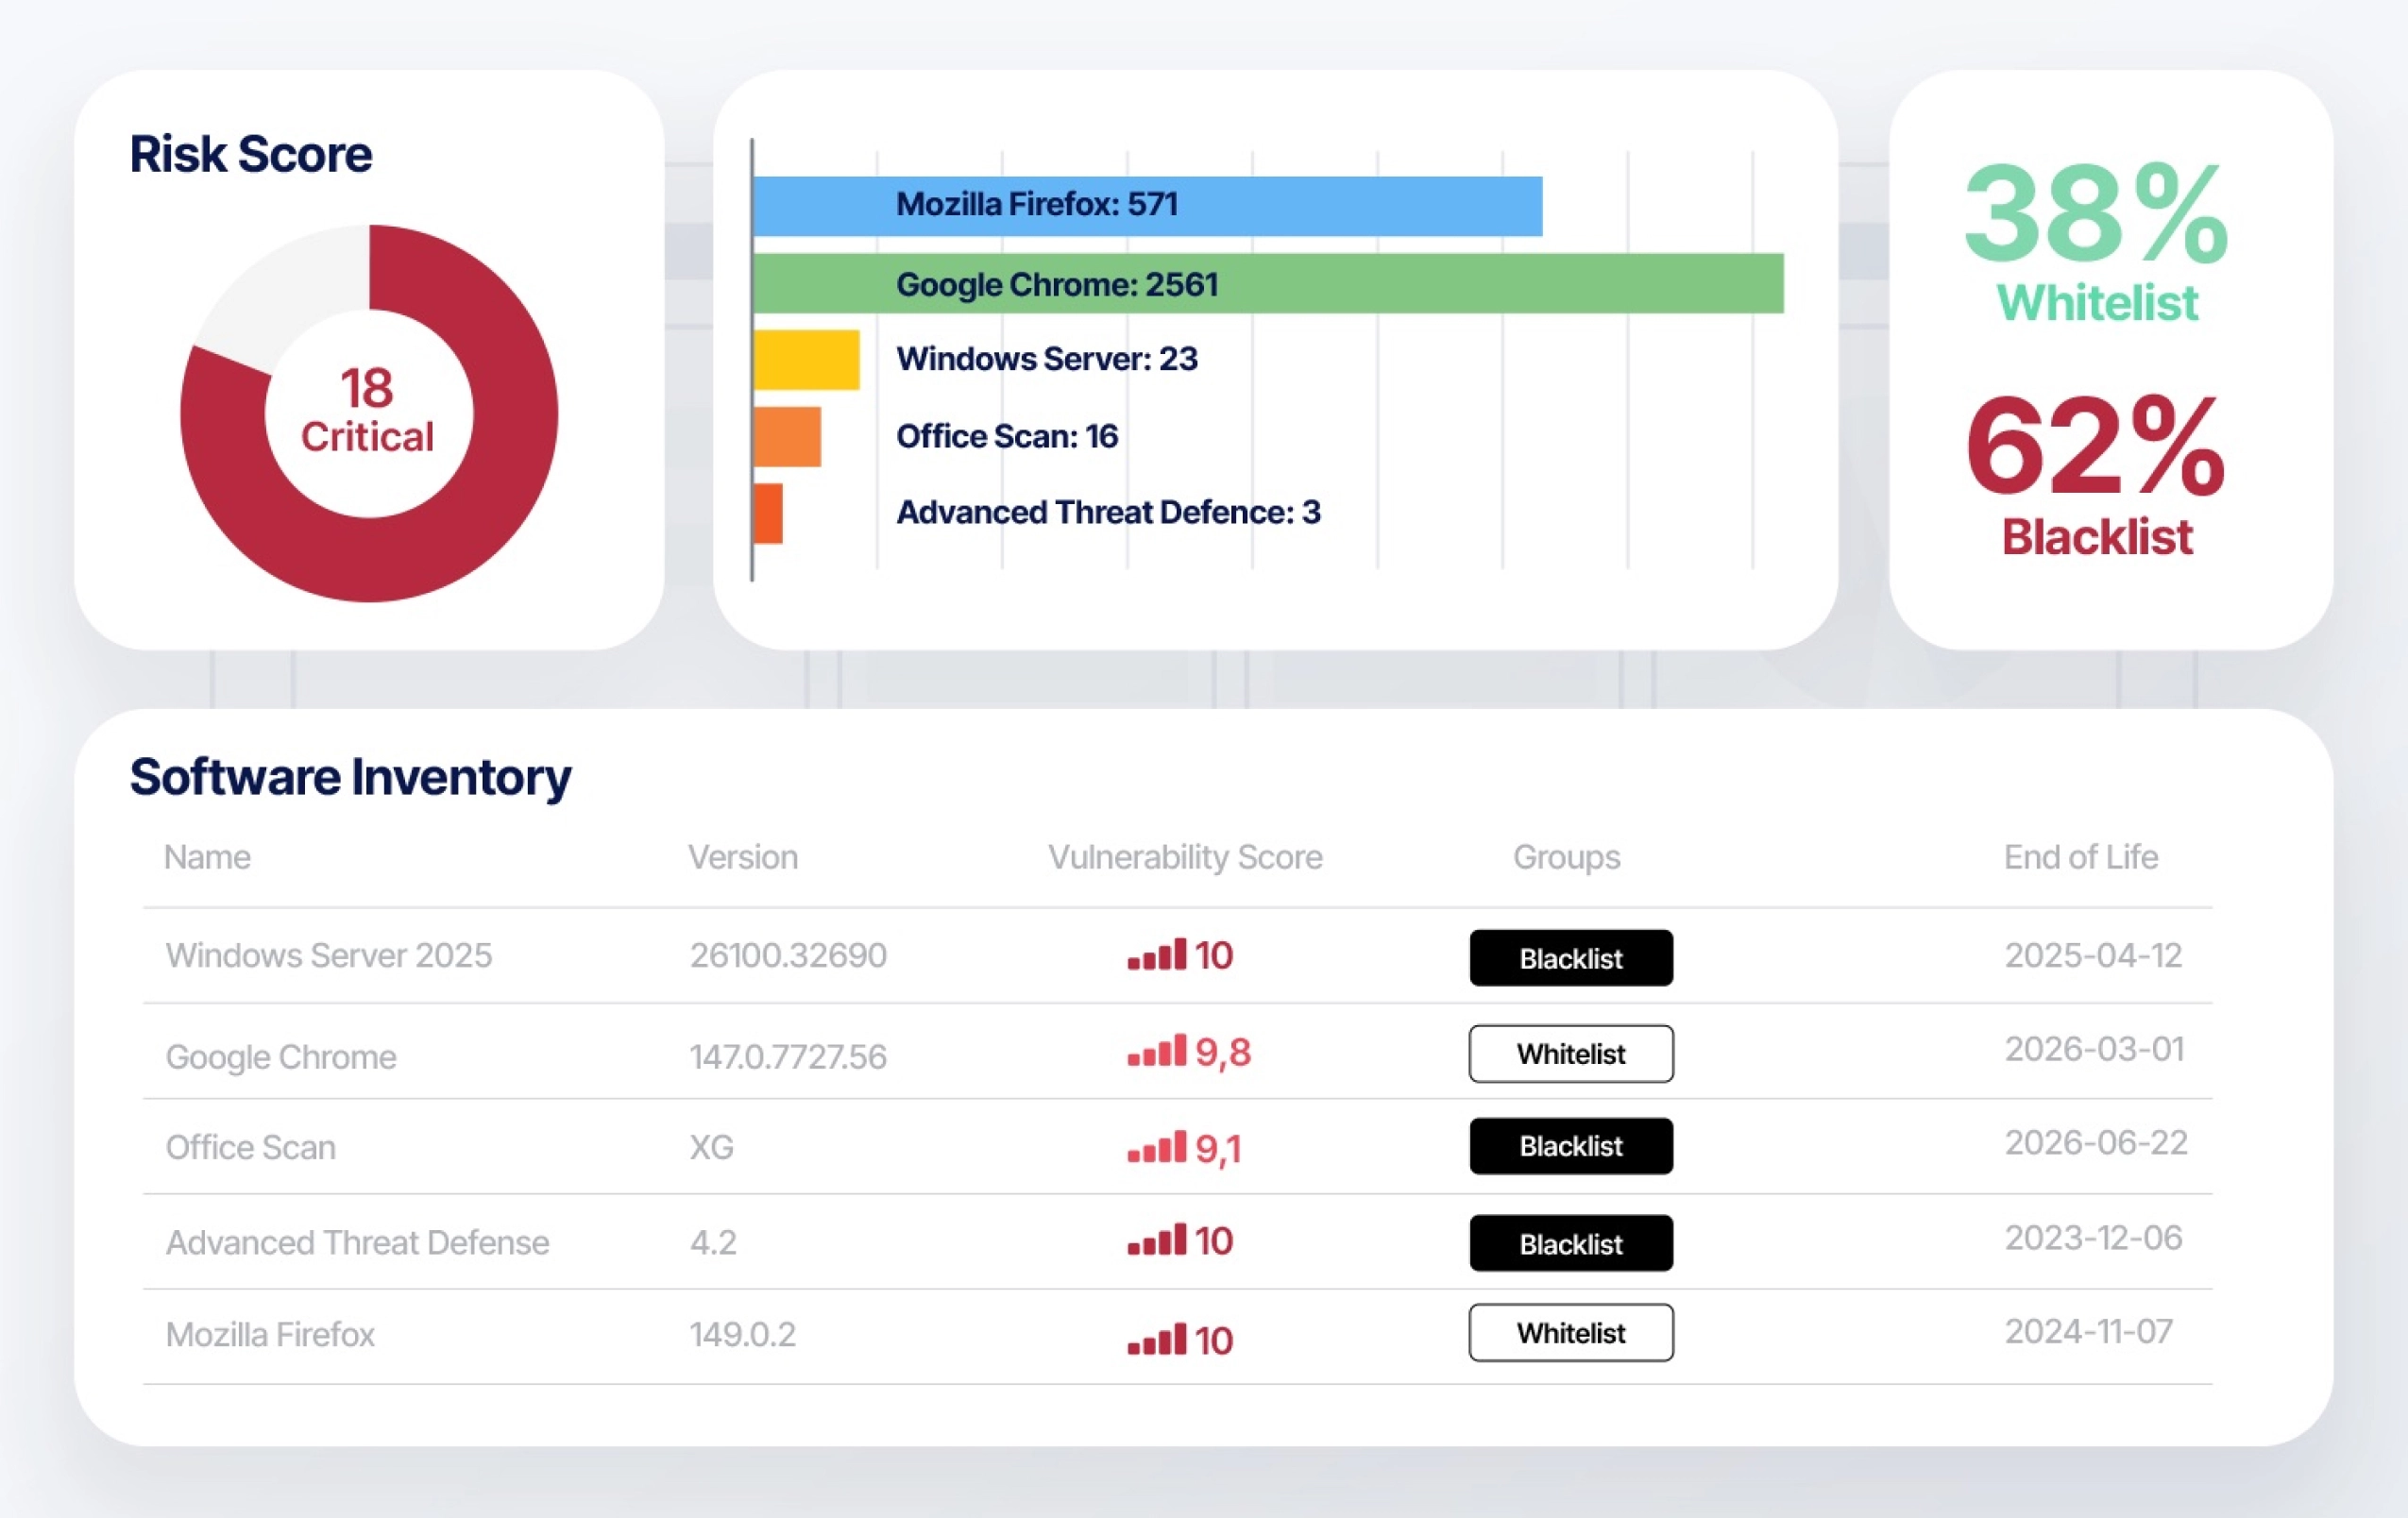This screenshot has height=1518, width=2408.
Task: Click the 38% Whitelist statistic
Action: coord(2097,242)
